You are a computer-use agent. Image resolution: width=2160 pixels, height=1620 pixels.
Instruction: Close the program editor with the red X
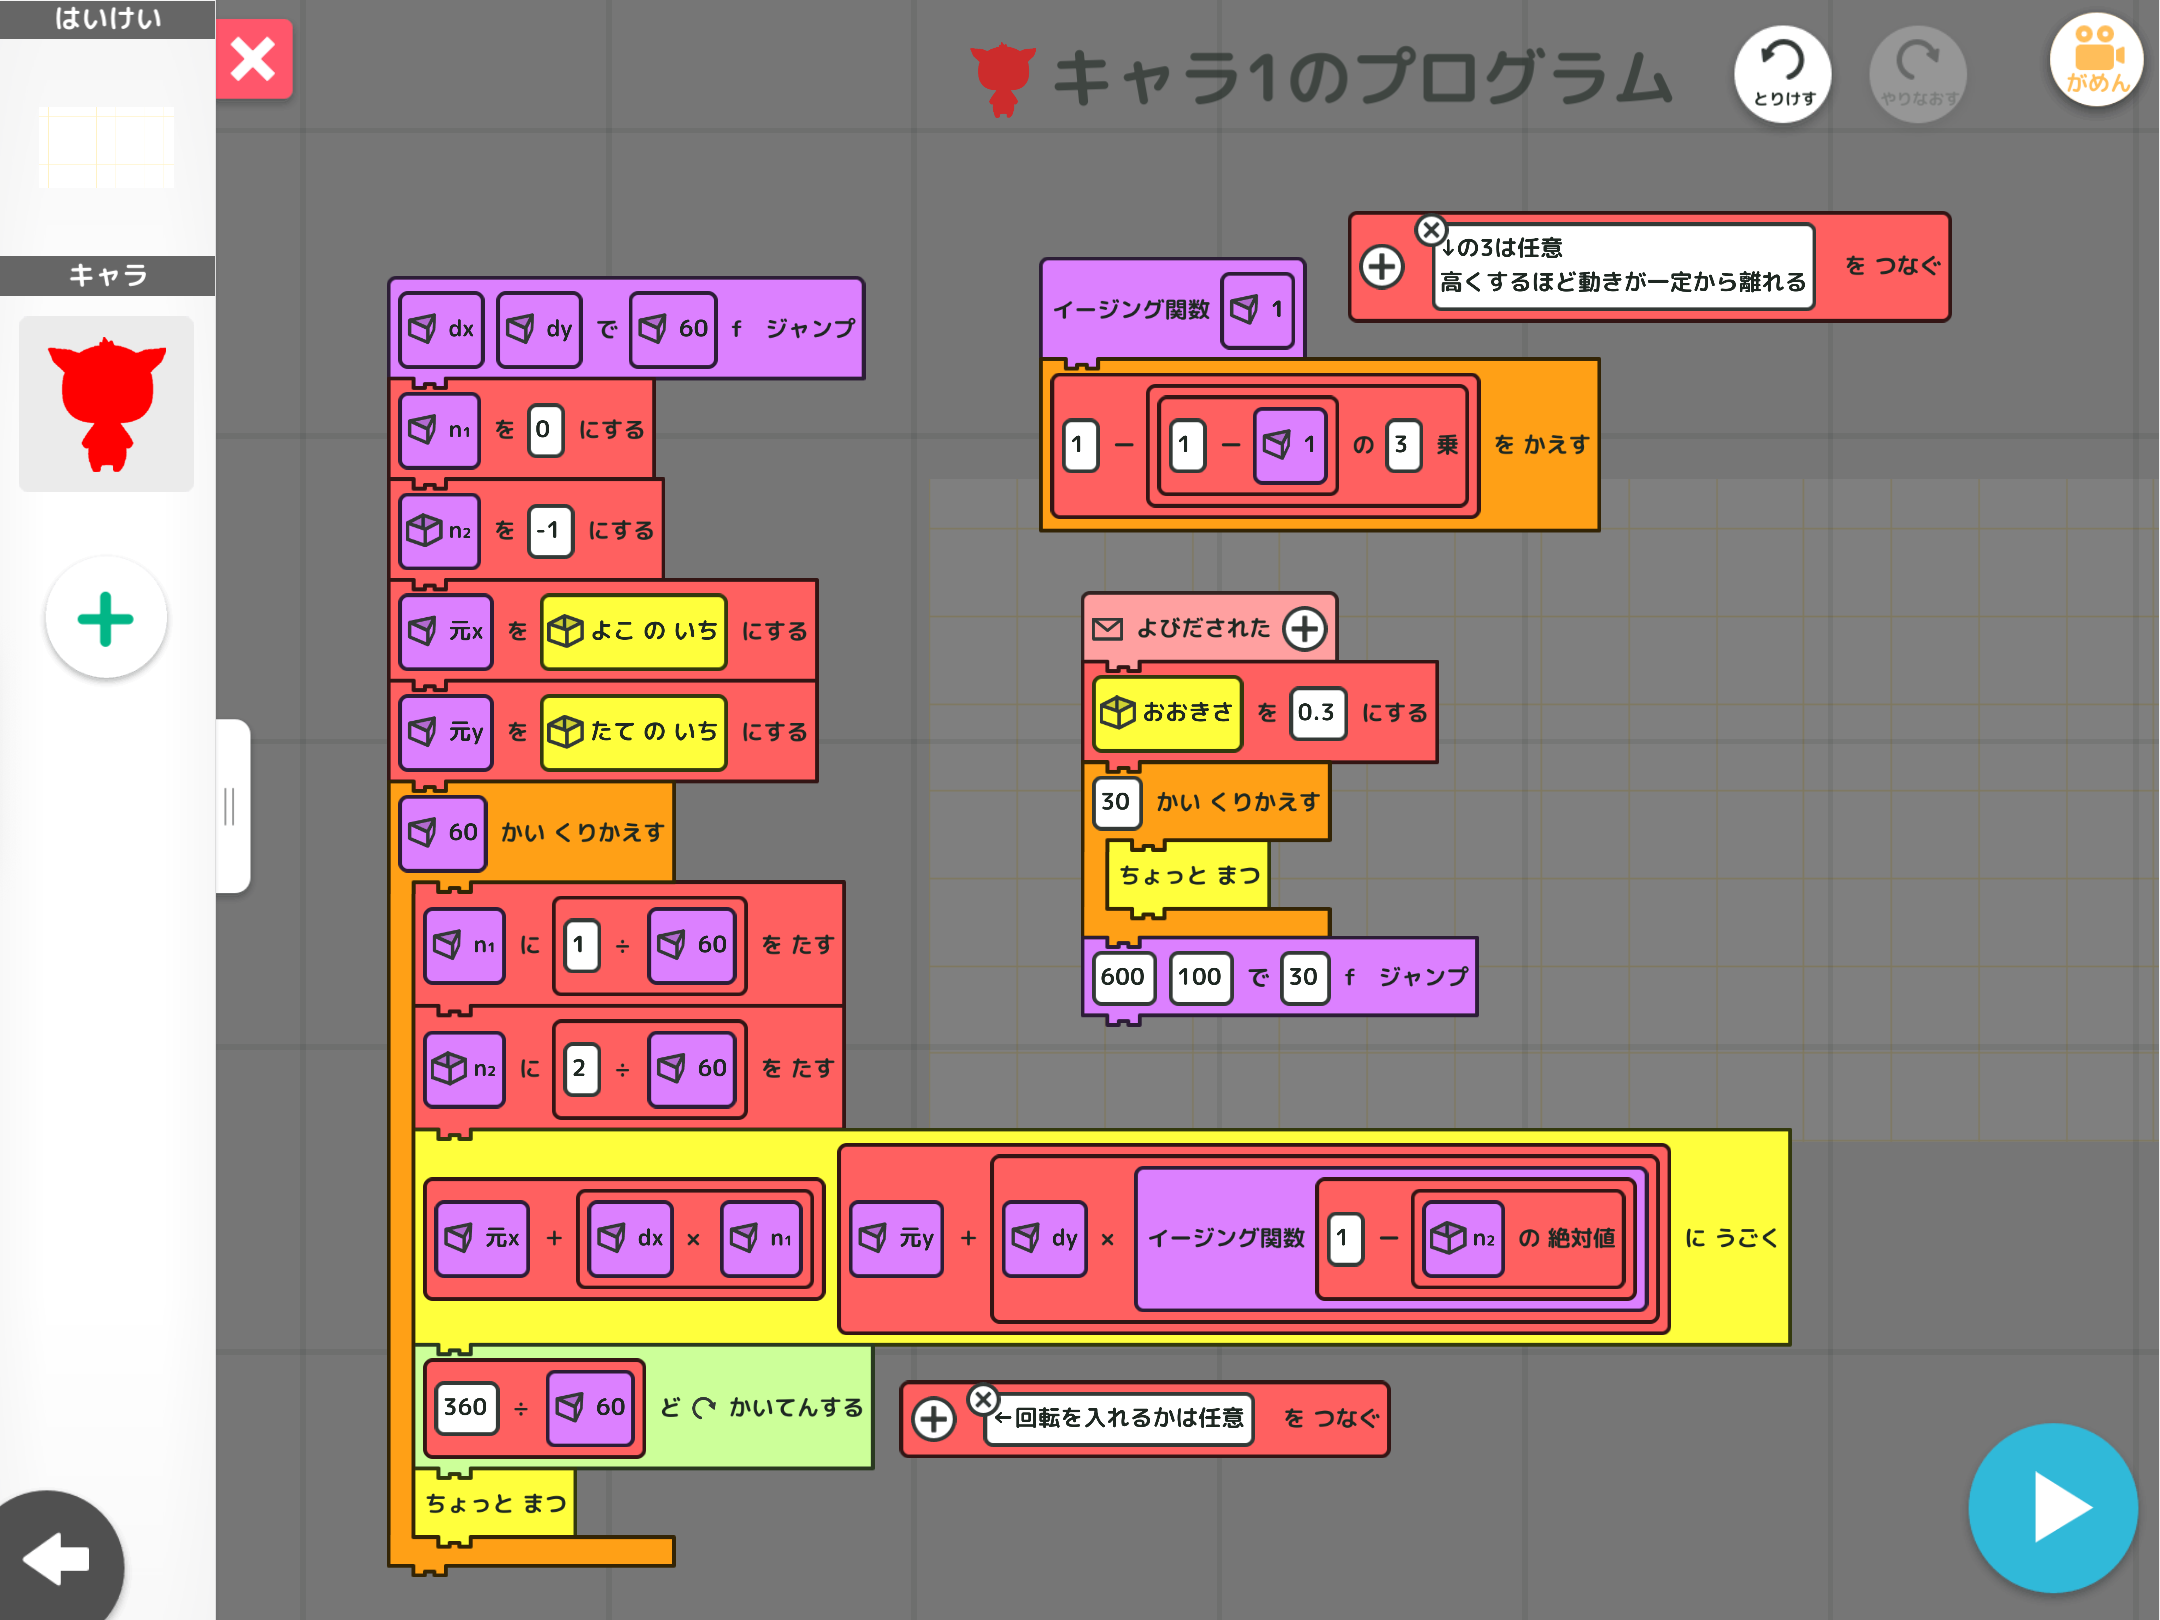(x=254, y=59)
